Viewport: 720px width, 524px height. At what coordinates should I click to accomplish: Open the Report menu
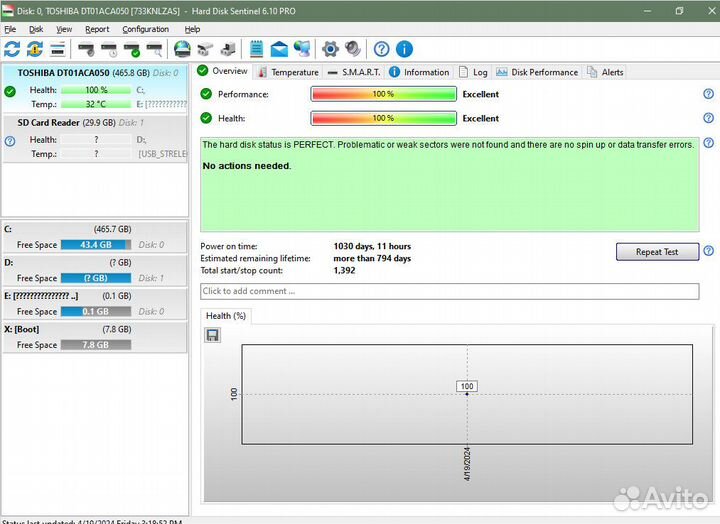coord(97,29)
